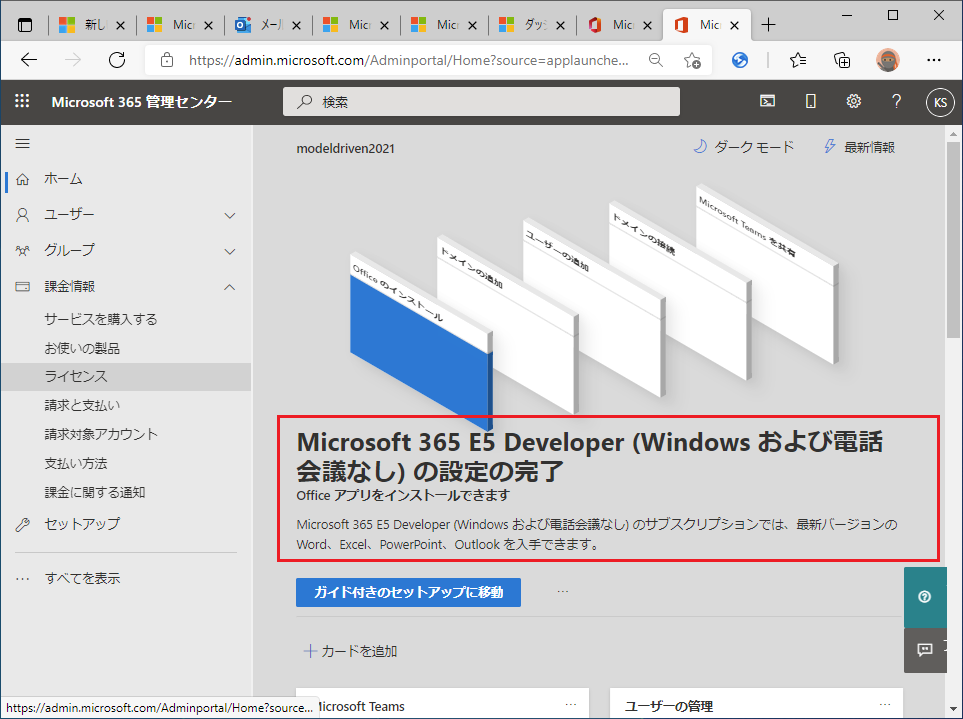Open settings gear in admin center header

point(854,101)
